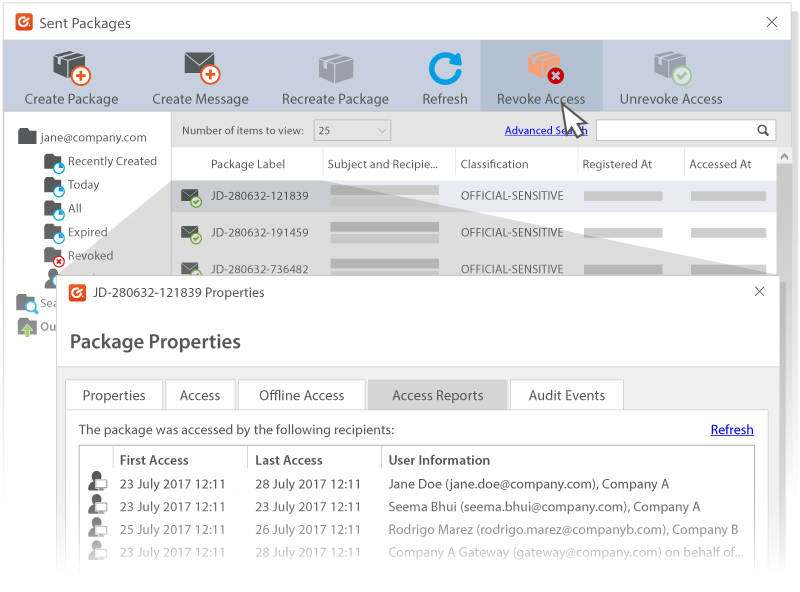Viewport: 800px width, 592px height.
Task: Select Rodrigo Marez access record text
Action: point(563,529)
